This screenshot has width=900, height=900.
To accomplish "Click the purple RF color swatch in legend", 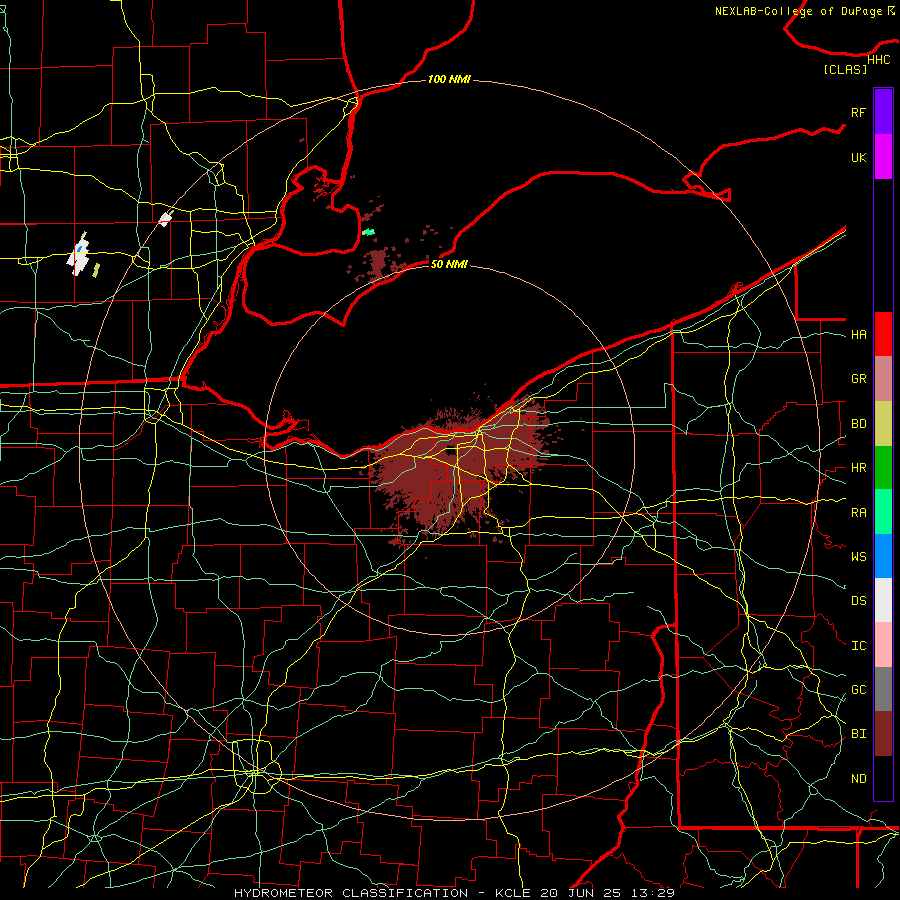I will pos(883,112).
